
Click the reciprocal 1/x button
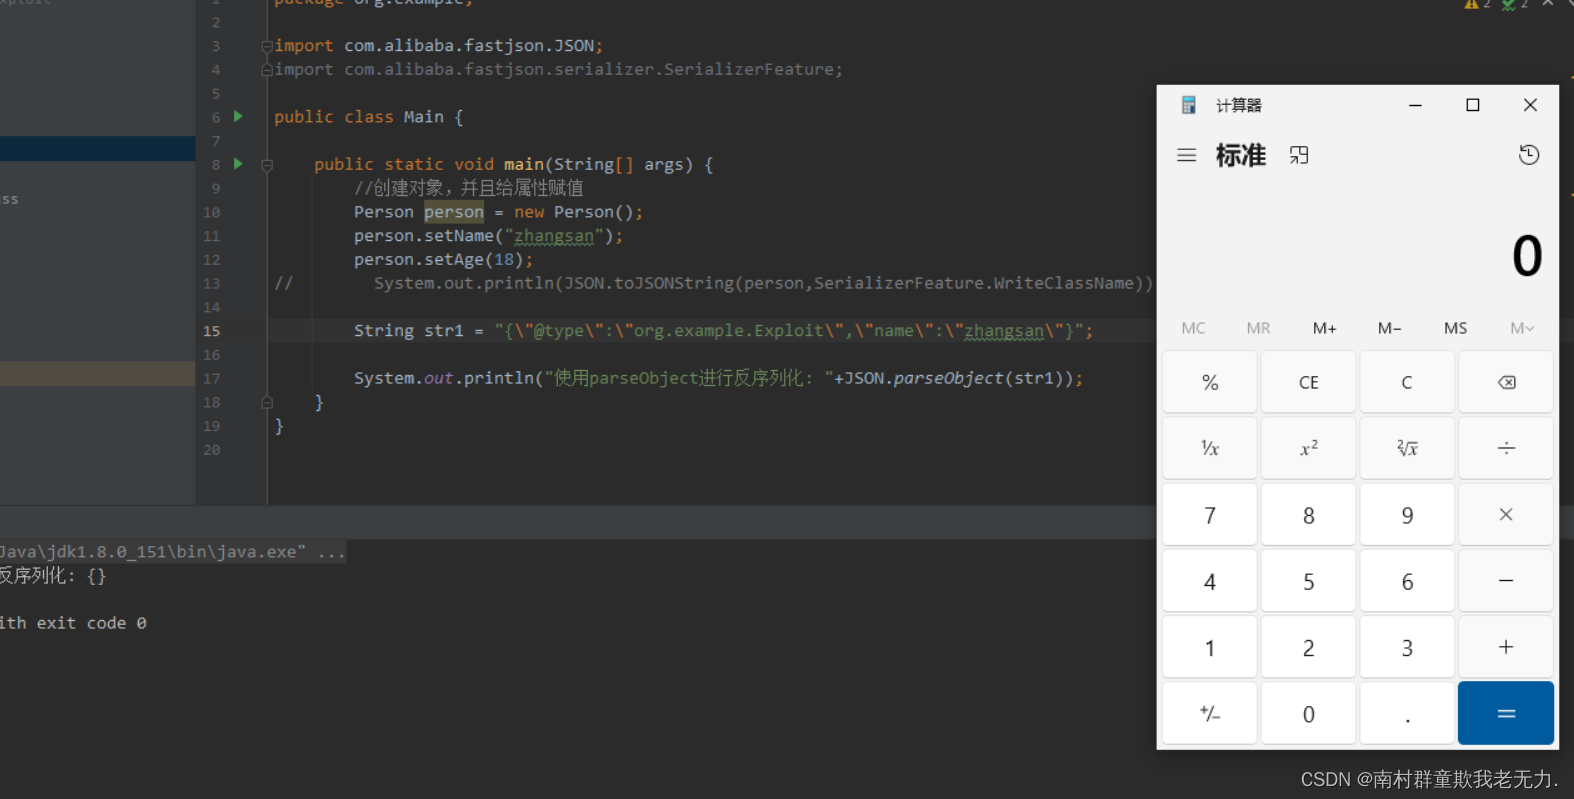1210,448
